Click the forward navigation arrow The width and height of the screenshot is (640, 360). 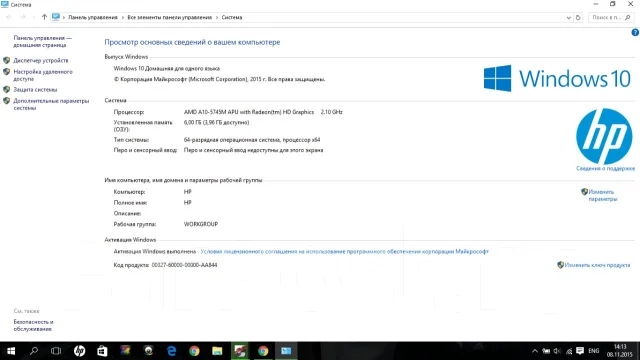[23, 17]
